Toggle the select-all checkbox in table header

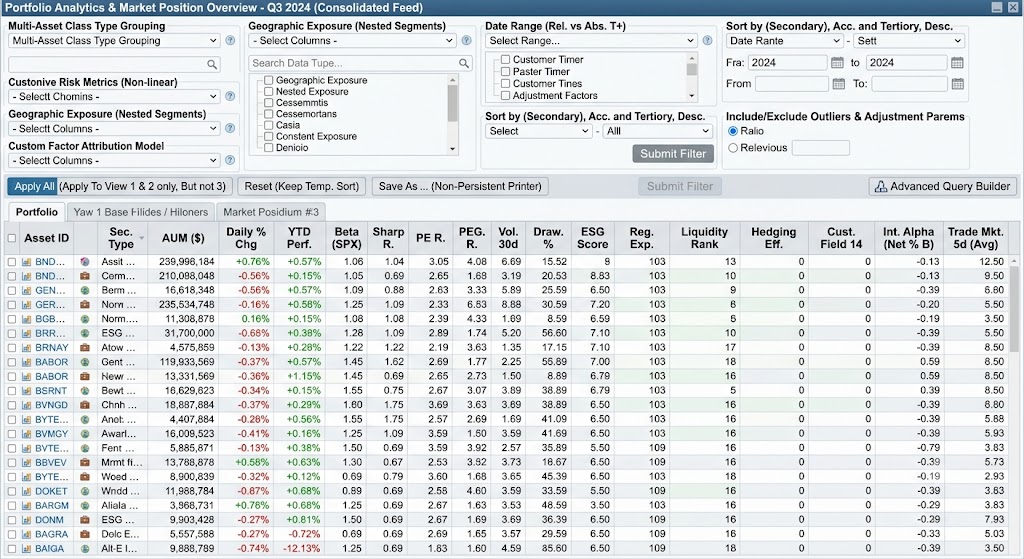12,238
